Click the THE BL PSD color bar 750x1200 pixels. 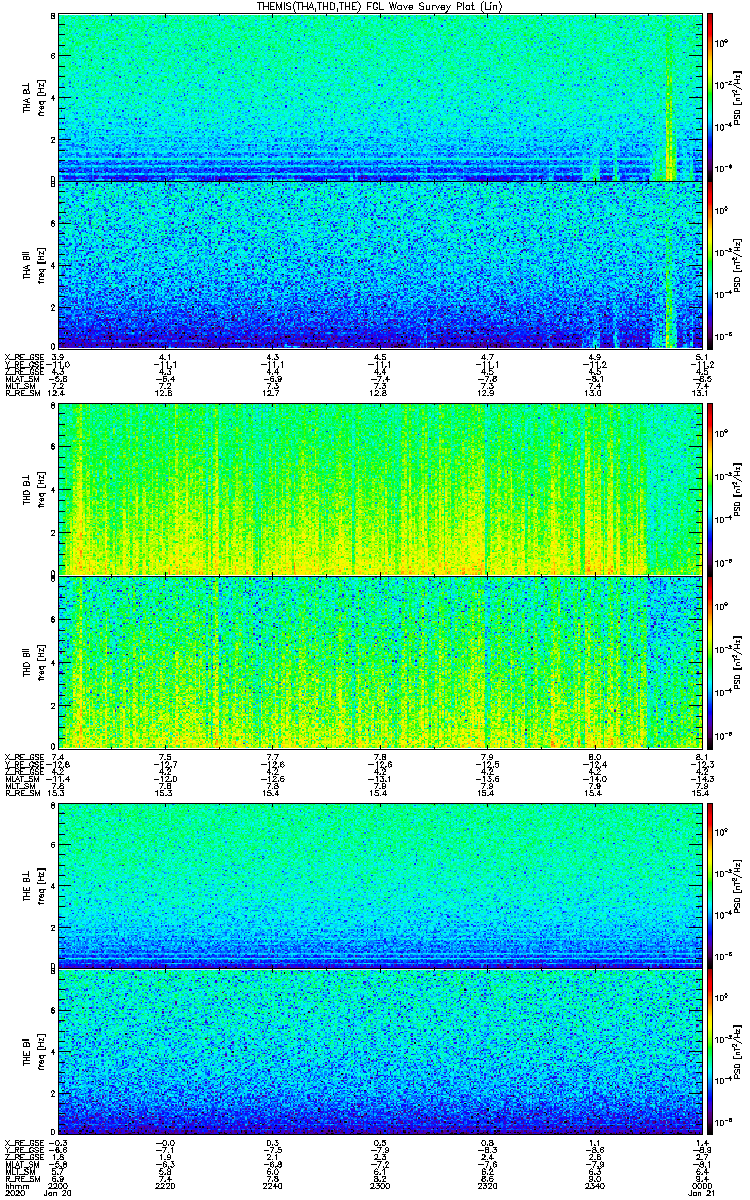[x=710, y=886]
